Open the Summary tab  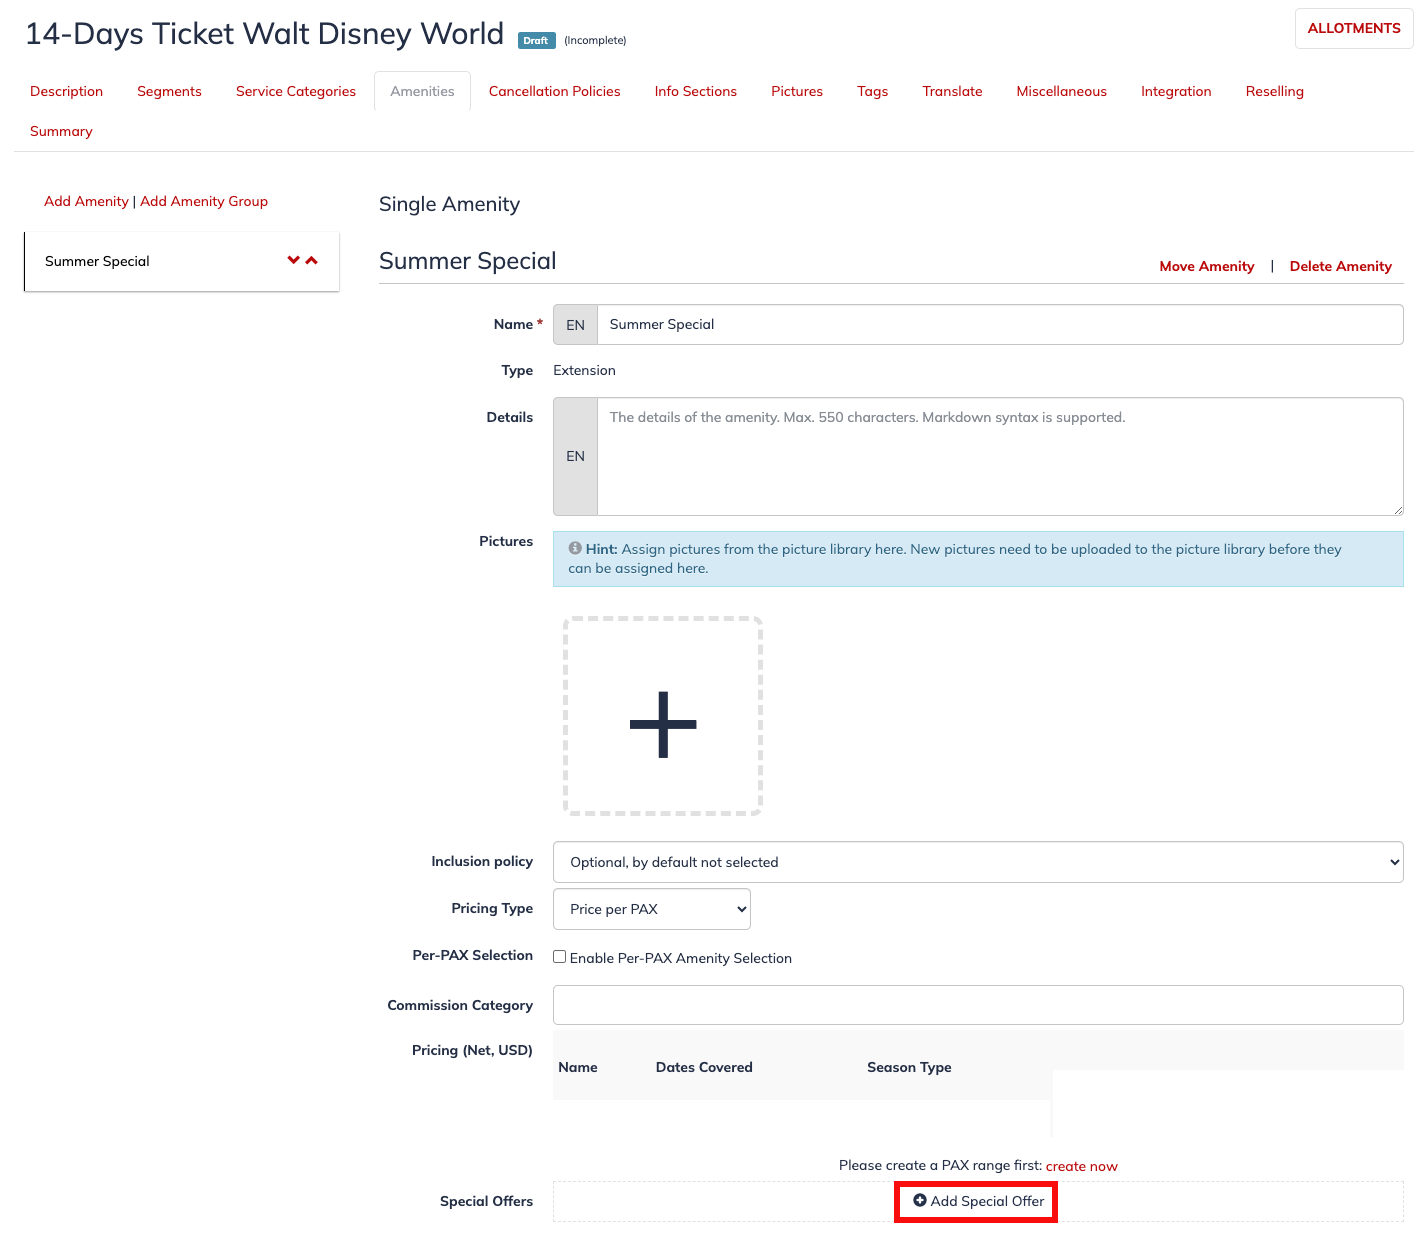point(61,131)
